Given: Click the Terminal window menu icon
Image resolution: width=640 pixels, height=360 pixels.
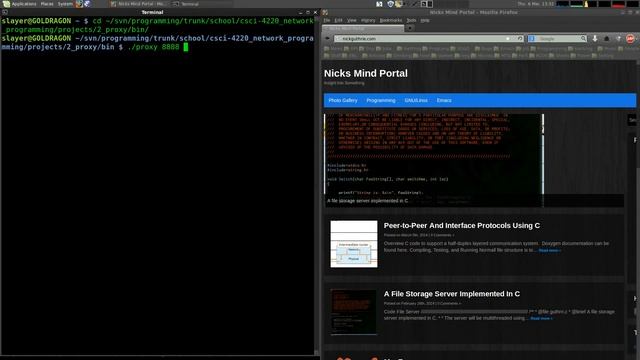Looking at the screenshot, I should [4, 12].
